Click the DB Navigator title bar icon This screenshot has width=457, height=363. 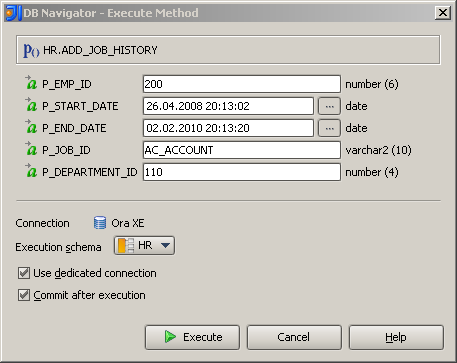click(x=13, y=13)
